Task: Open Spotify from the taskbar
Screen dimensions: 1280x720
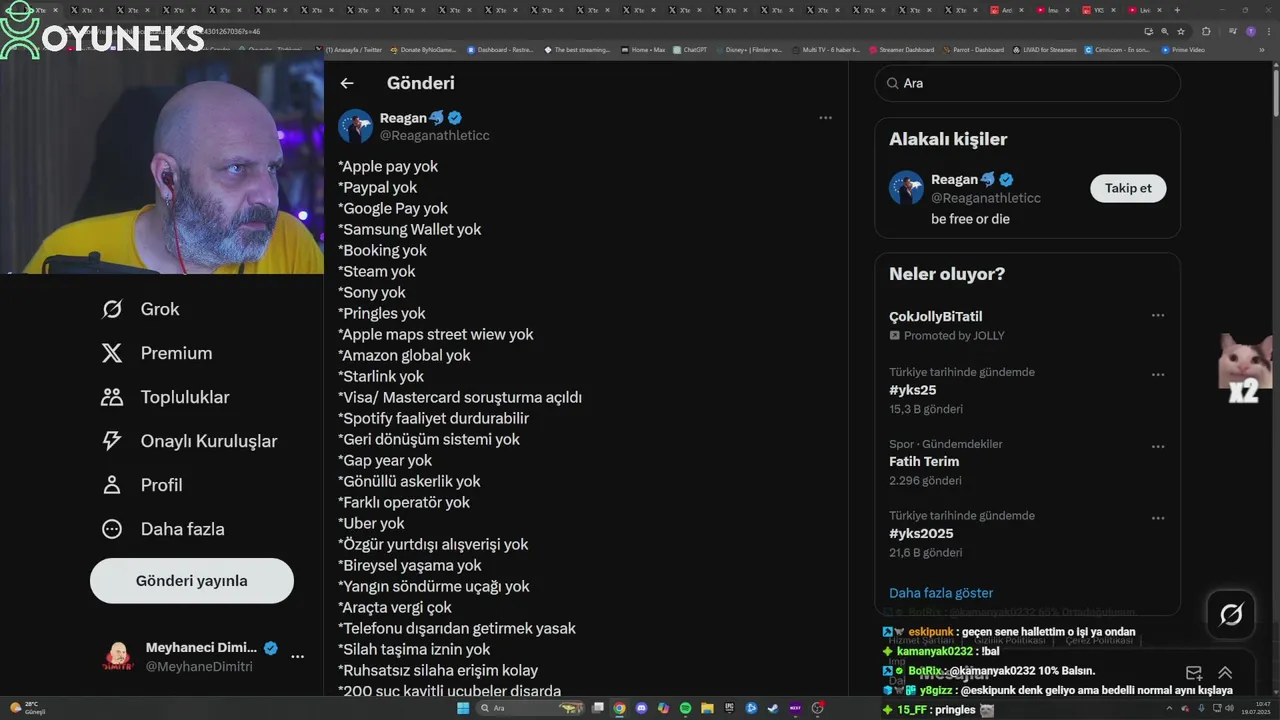Action: coord(685,708)
